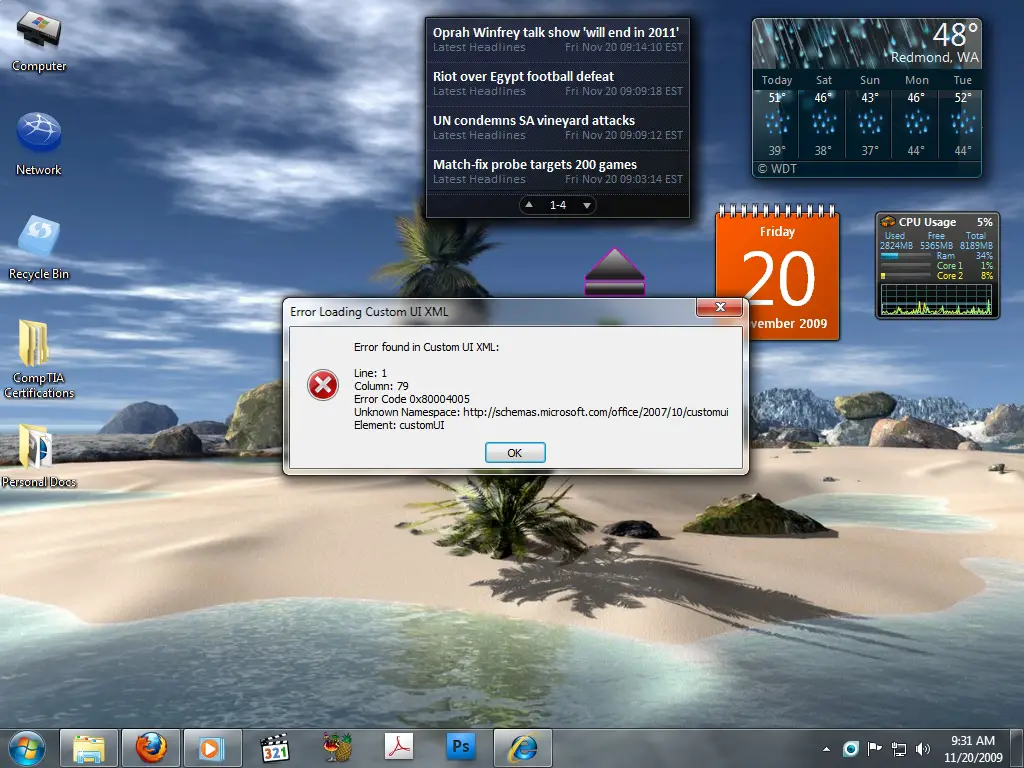Close the Error Loading Custom UI XML dialog
The image size is (1024, 768).
[720, 307]
